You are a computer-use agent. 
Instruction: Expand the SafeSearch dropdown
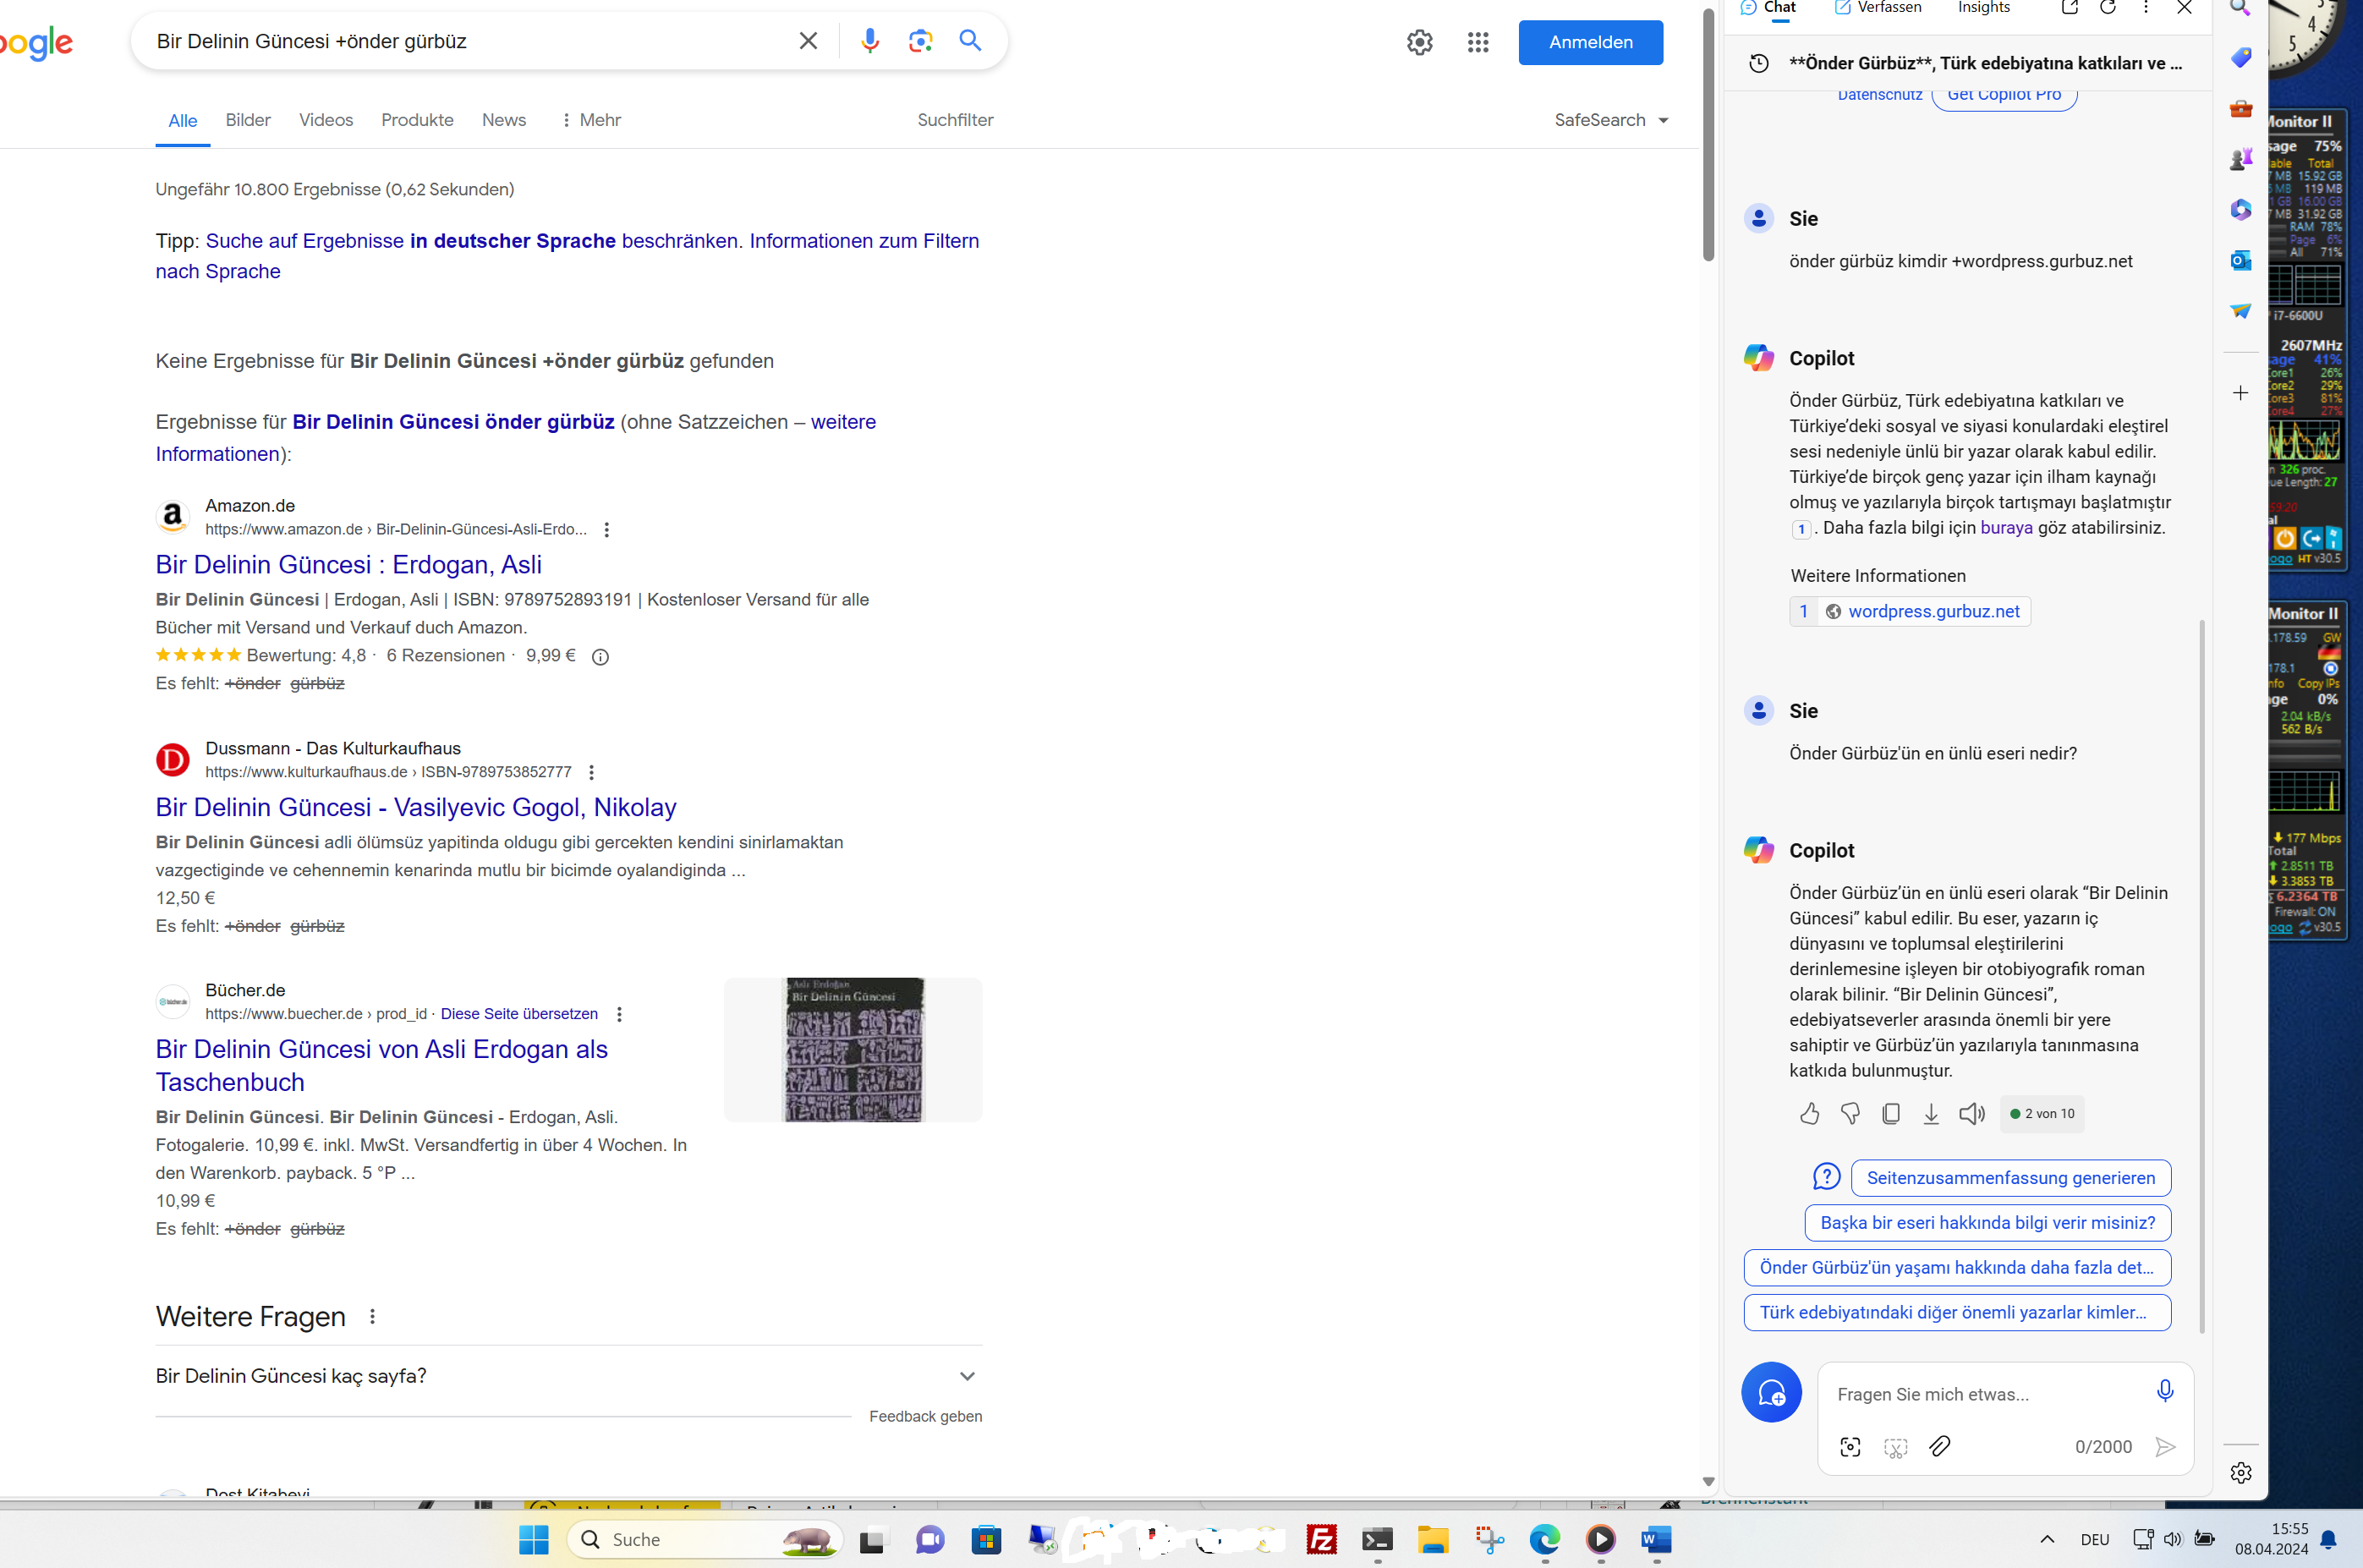pyautogui.click(x=1611, y=120)
